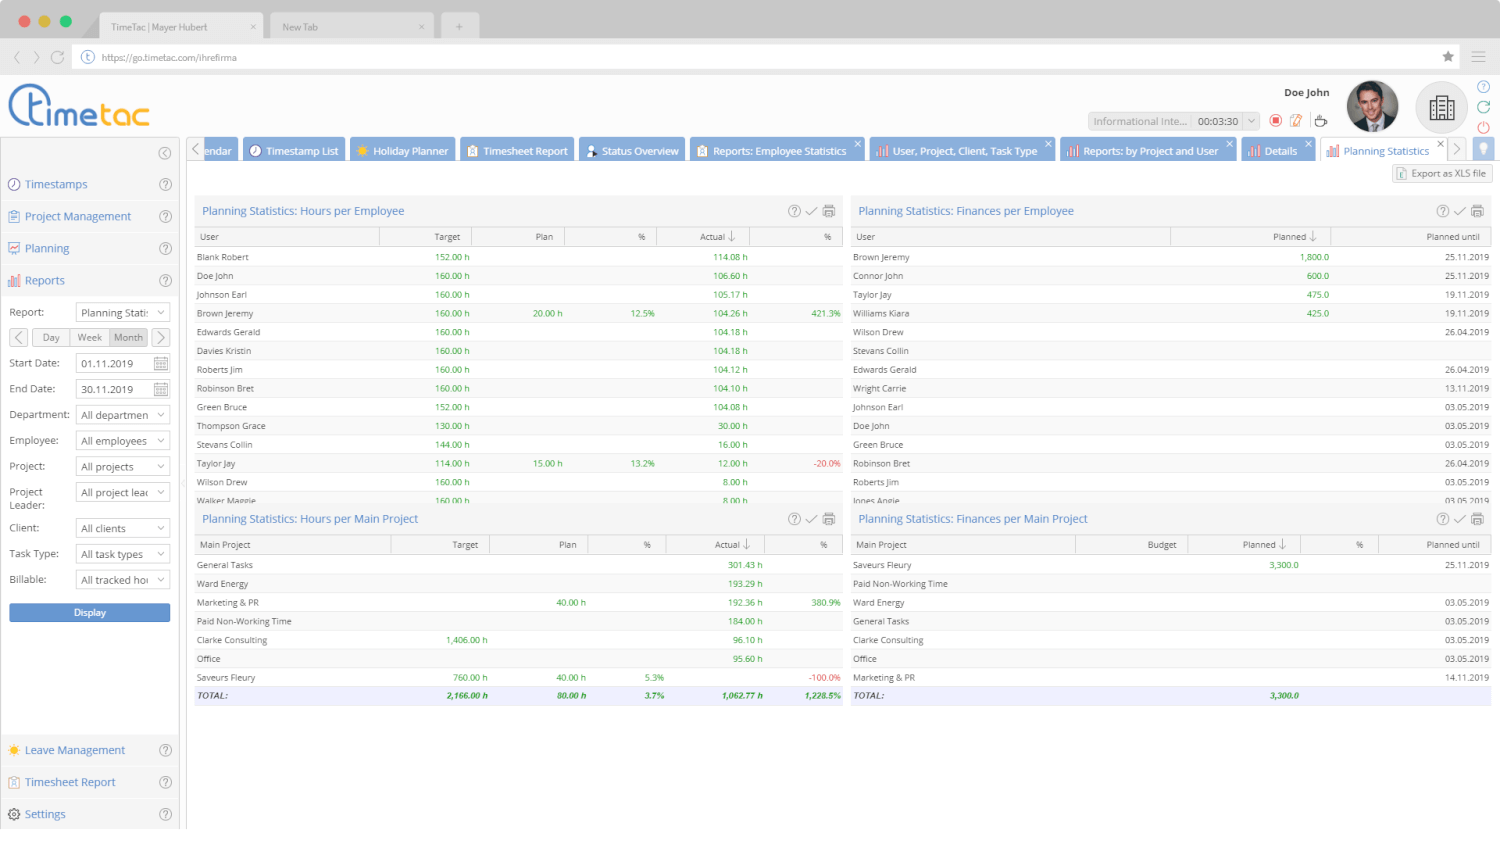Go to the previous period arrow
The height and width of the screenshot is (844, 1500).
click(x=19, y=338)
